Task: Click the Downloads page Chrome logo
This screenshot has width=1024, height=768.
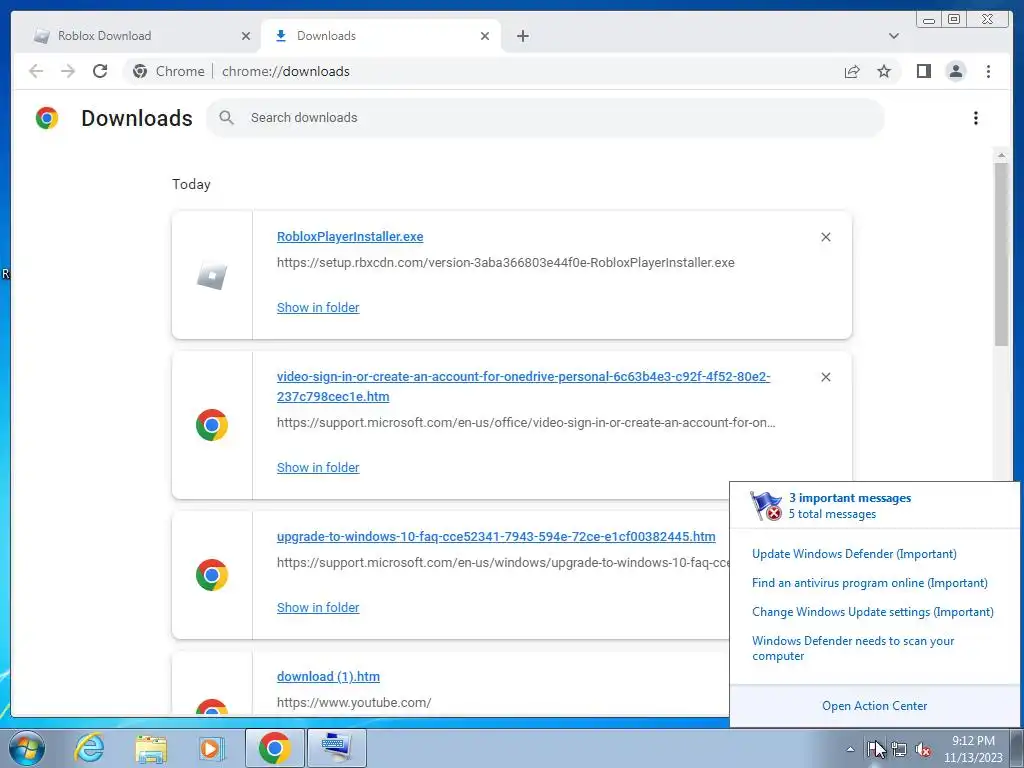Action: tap(47, 118)
